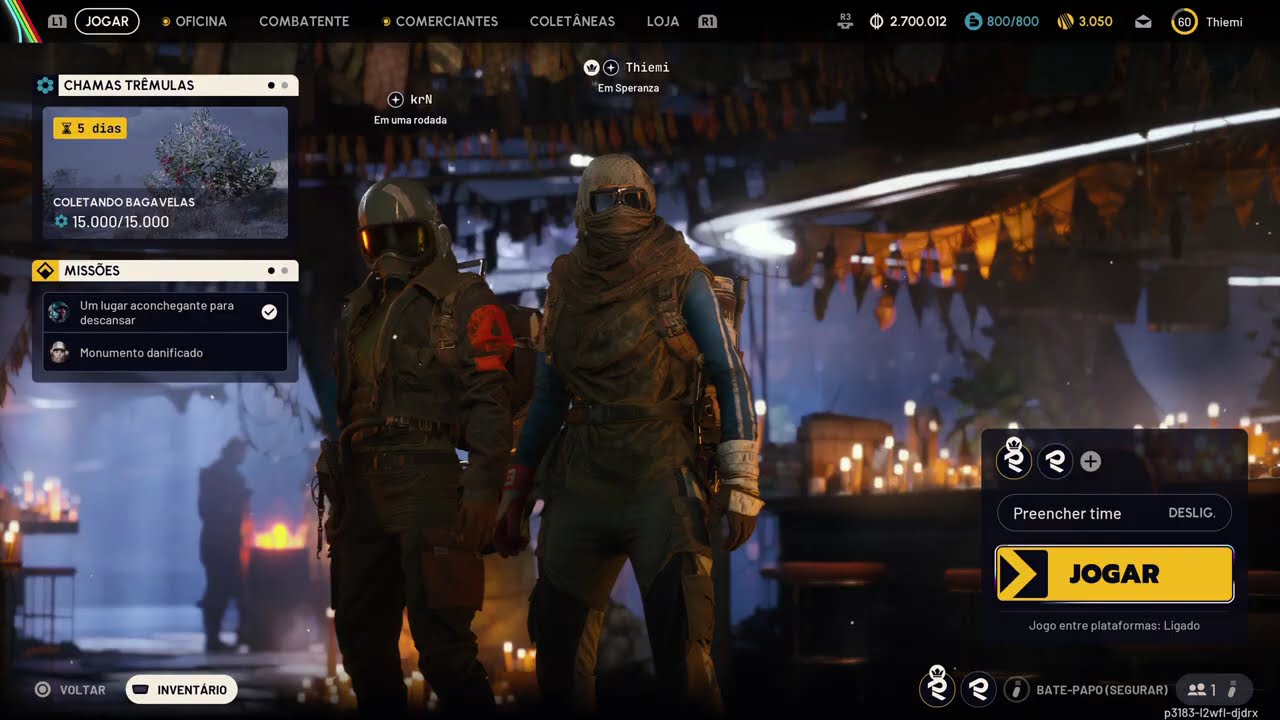Viewport: 1280px width, 720px height.
Task: Select mission 'Monumento danificado'
Action: pyautogui.click(x=165, y=352)
